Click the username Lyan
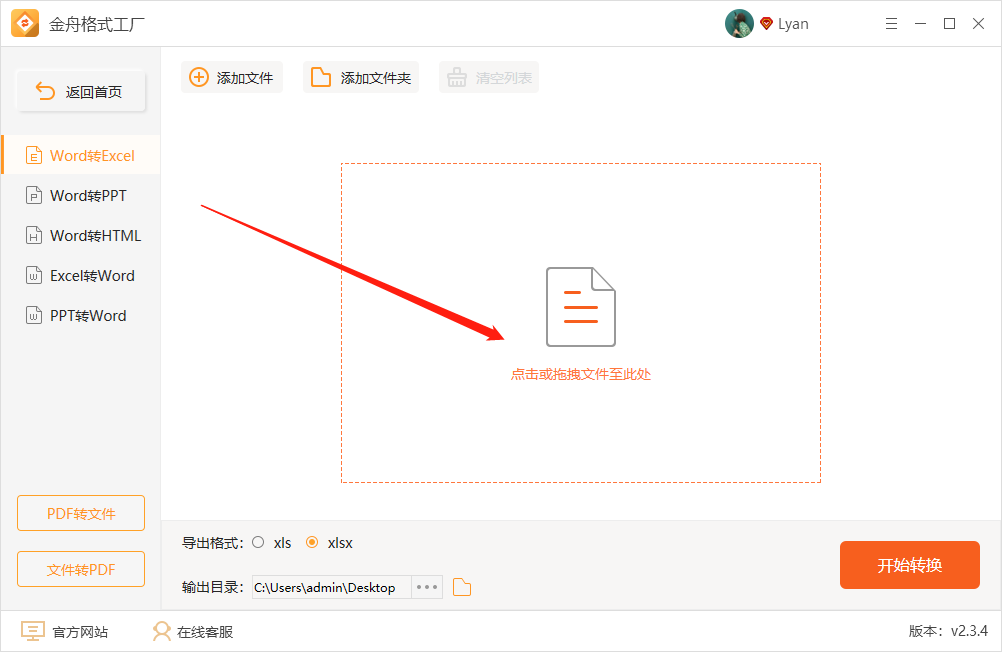Image resolution: width=1002 pixels, height=652 pixels. [x=793, y=24]
